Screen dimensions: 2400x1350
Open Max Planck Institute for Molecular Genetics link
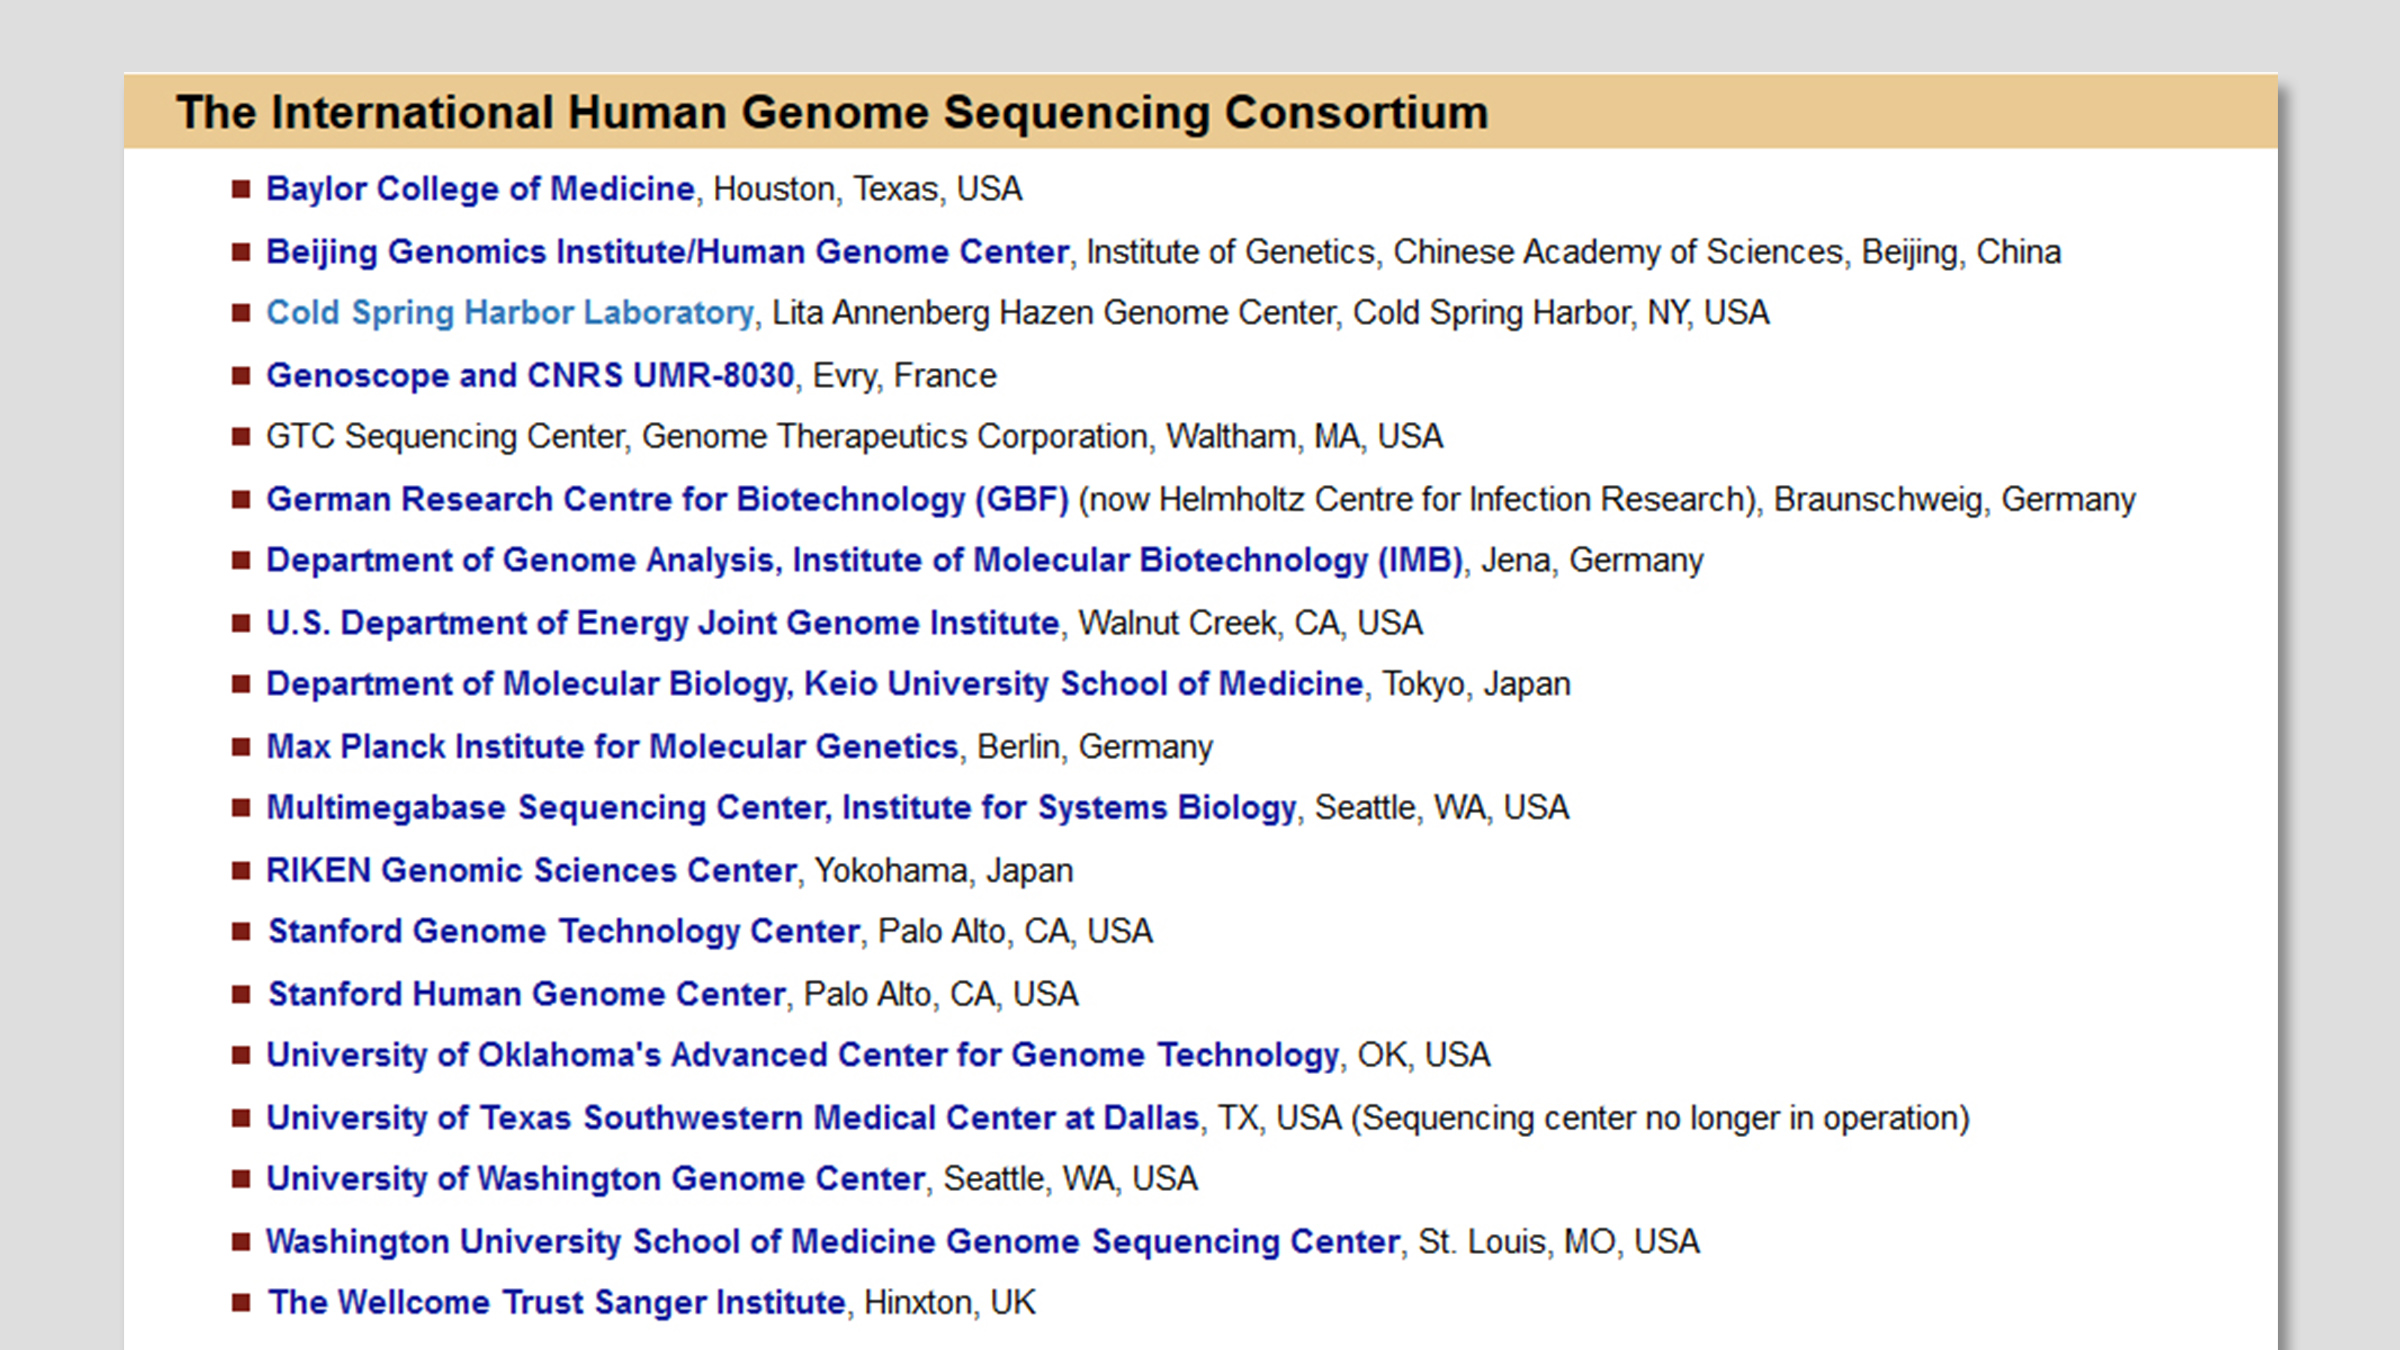612,747
